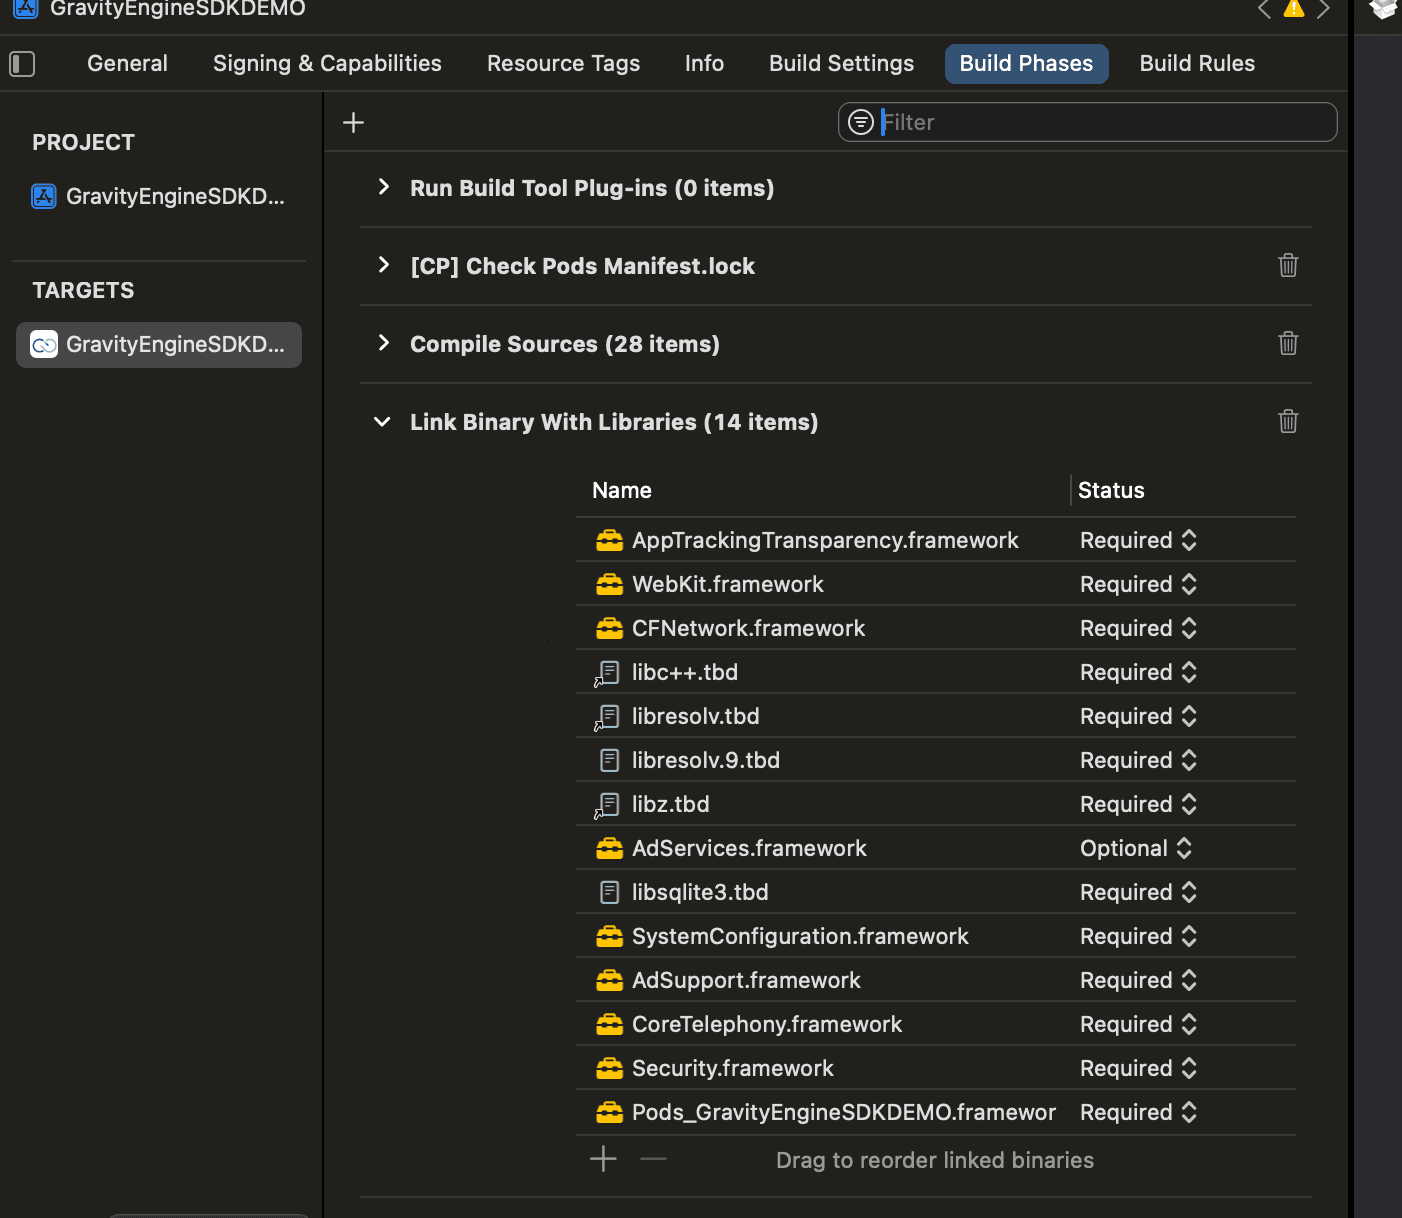The height and width of the screenshot is (1218, 1402).
Task: Open Resource Tags tab
Action: [x=563, y=64]
